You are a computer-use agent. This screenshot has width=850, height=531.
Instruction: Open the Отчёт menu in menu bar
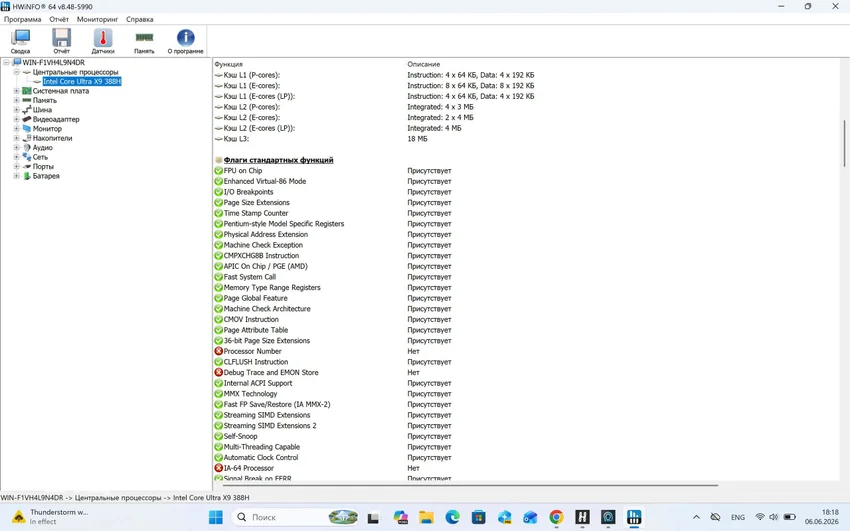59,19
